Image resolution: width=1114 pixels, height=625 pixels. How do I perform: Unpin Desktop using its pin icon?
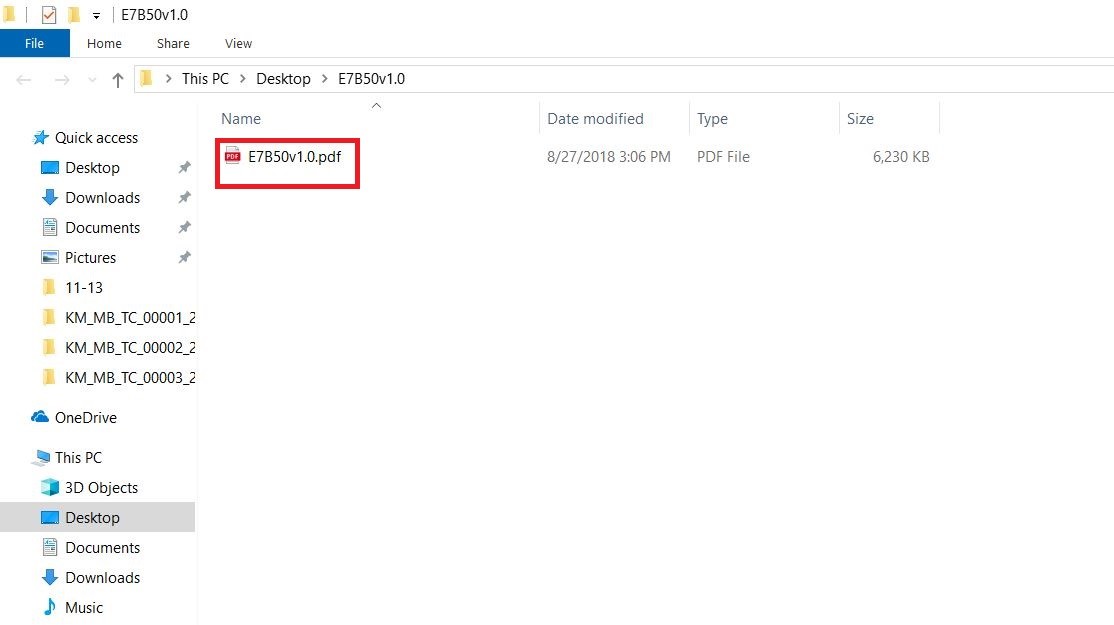184,168
